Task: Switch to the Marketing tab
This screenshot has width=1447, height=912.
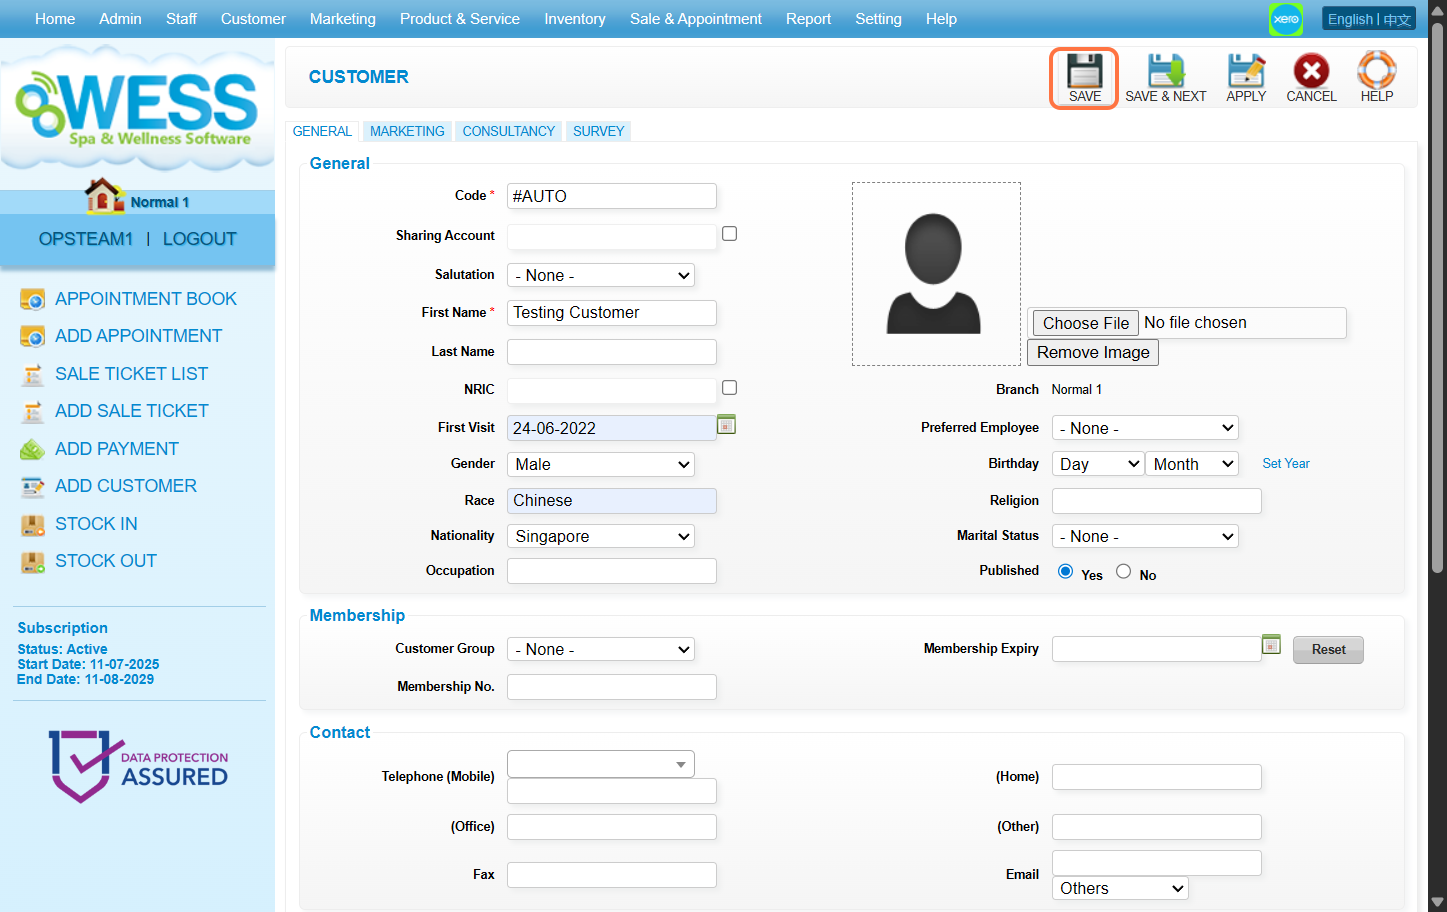Action: click(x=407, y=131)
